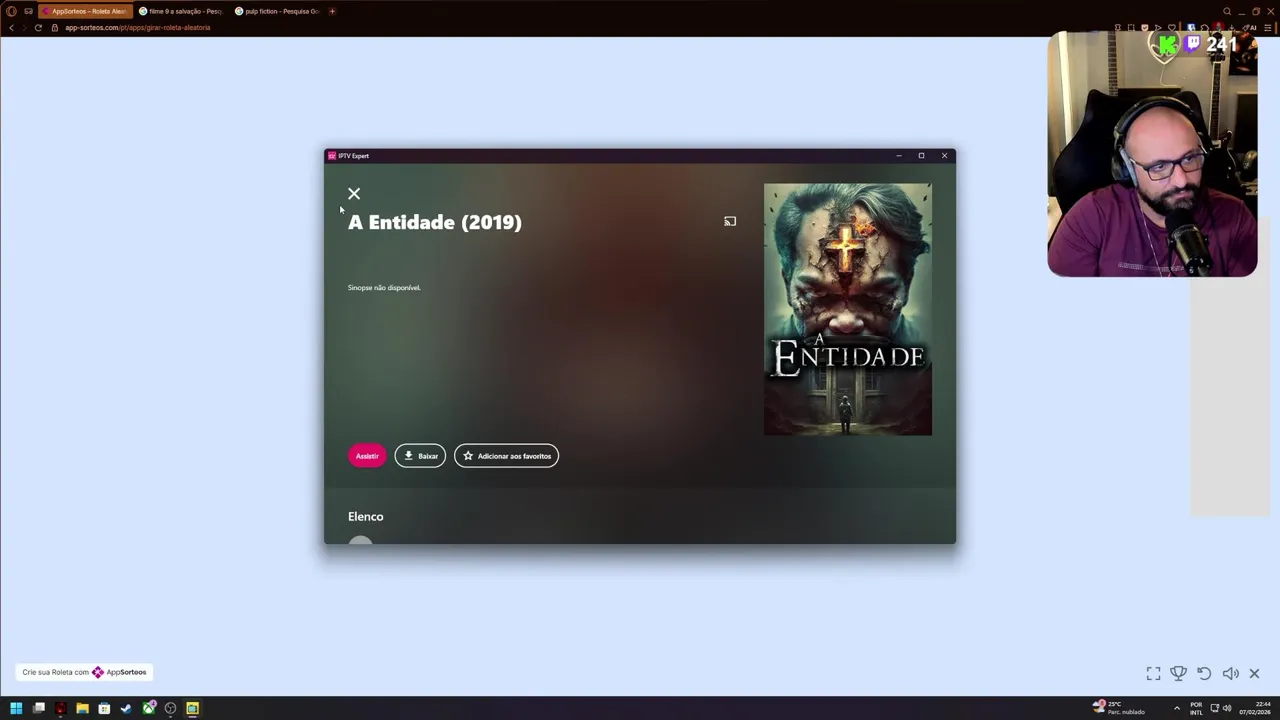Viewport: 1280px width, 720px height.
Task: Switch to 'pulp fiction' search tab
Action: (x=277, y=11)
